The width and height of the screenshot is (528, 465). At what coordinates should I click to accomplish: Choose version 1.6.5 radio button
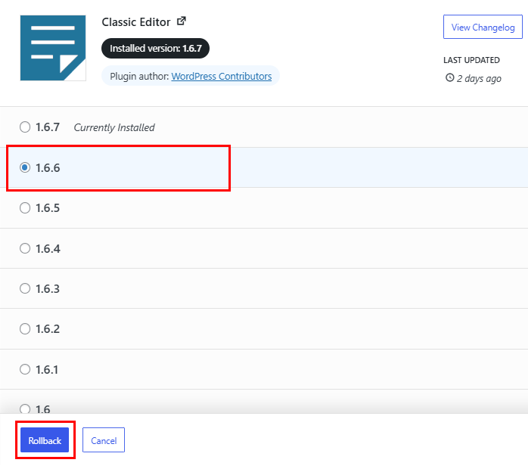pos(25,208)
